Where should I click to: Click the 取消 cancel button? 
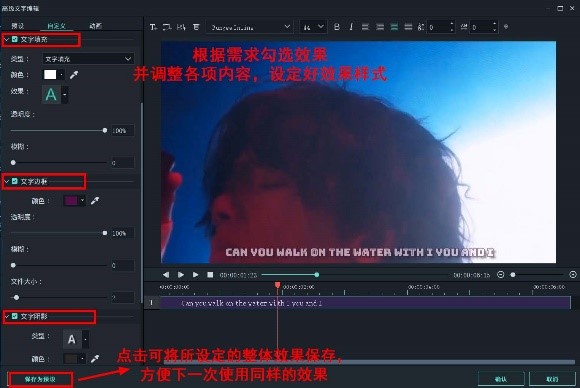[552, 379]
